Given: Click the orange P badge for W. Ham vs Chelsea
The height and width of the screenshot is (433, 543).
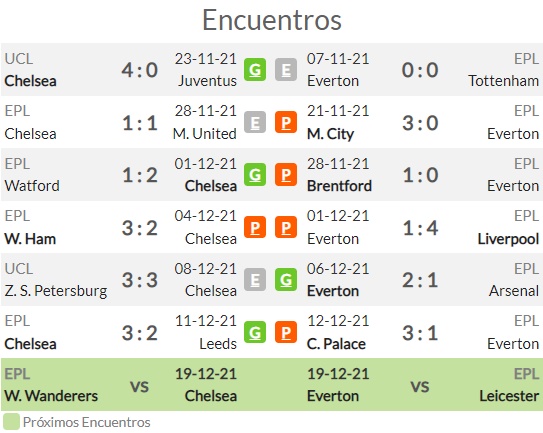Looking at the screenshot, I should click(x=255, y=227).
